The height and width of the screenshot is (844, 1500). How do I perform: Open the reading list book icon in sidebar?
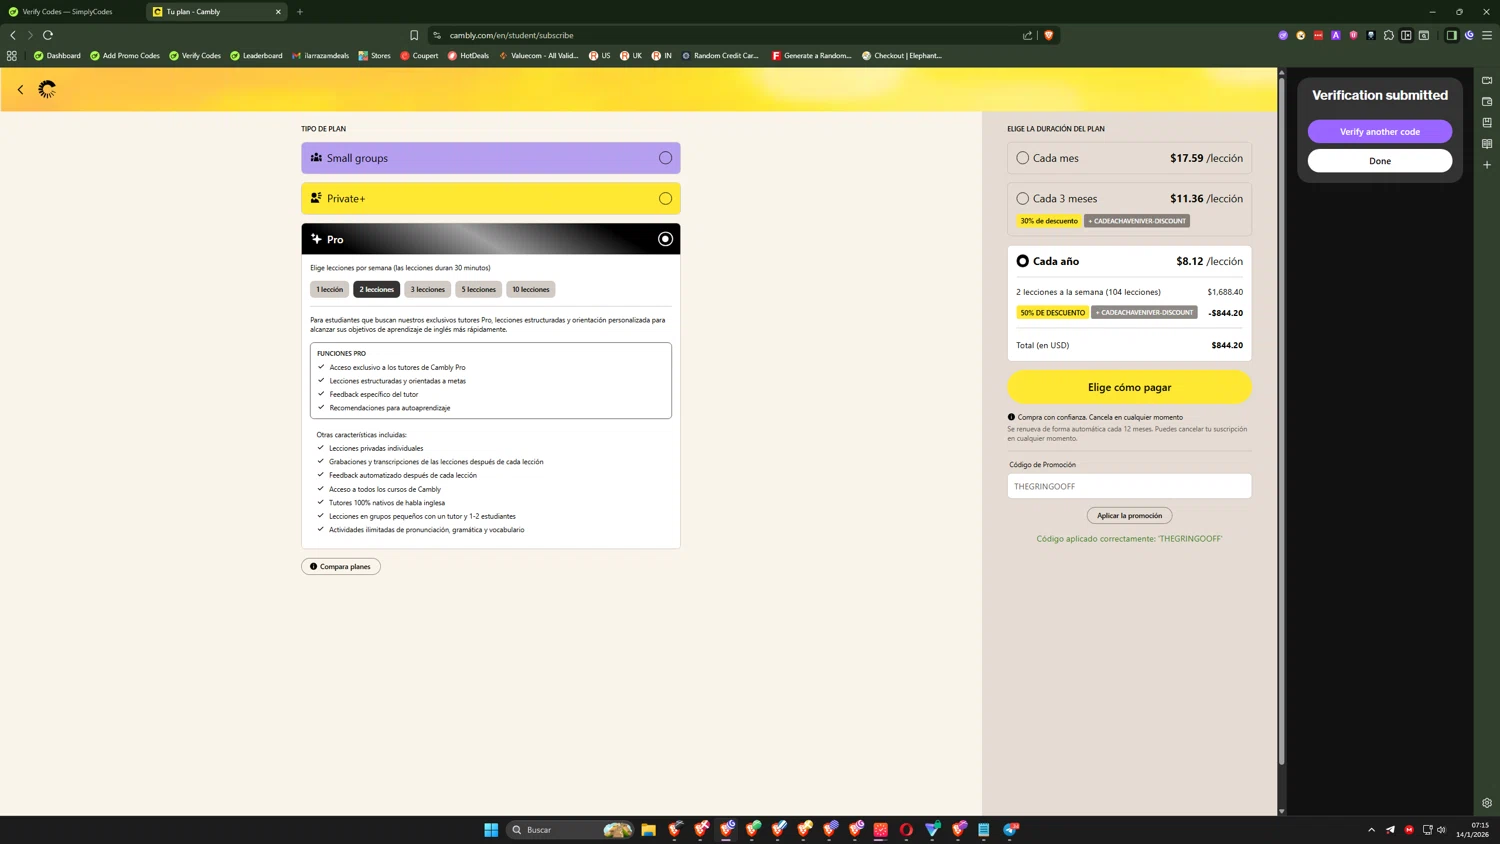(1487, 144)
